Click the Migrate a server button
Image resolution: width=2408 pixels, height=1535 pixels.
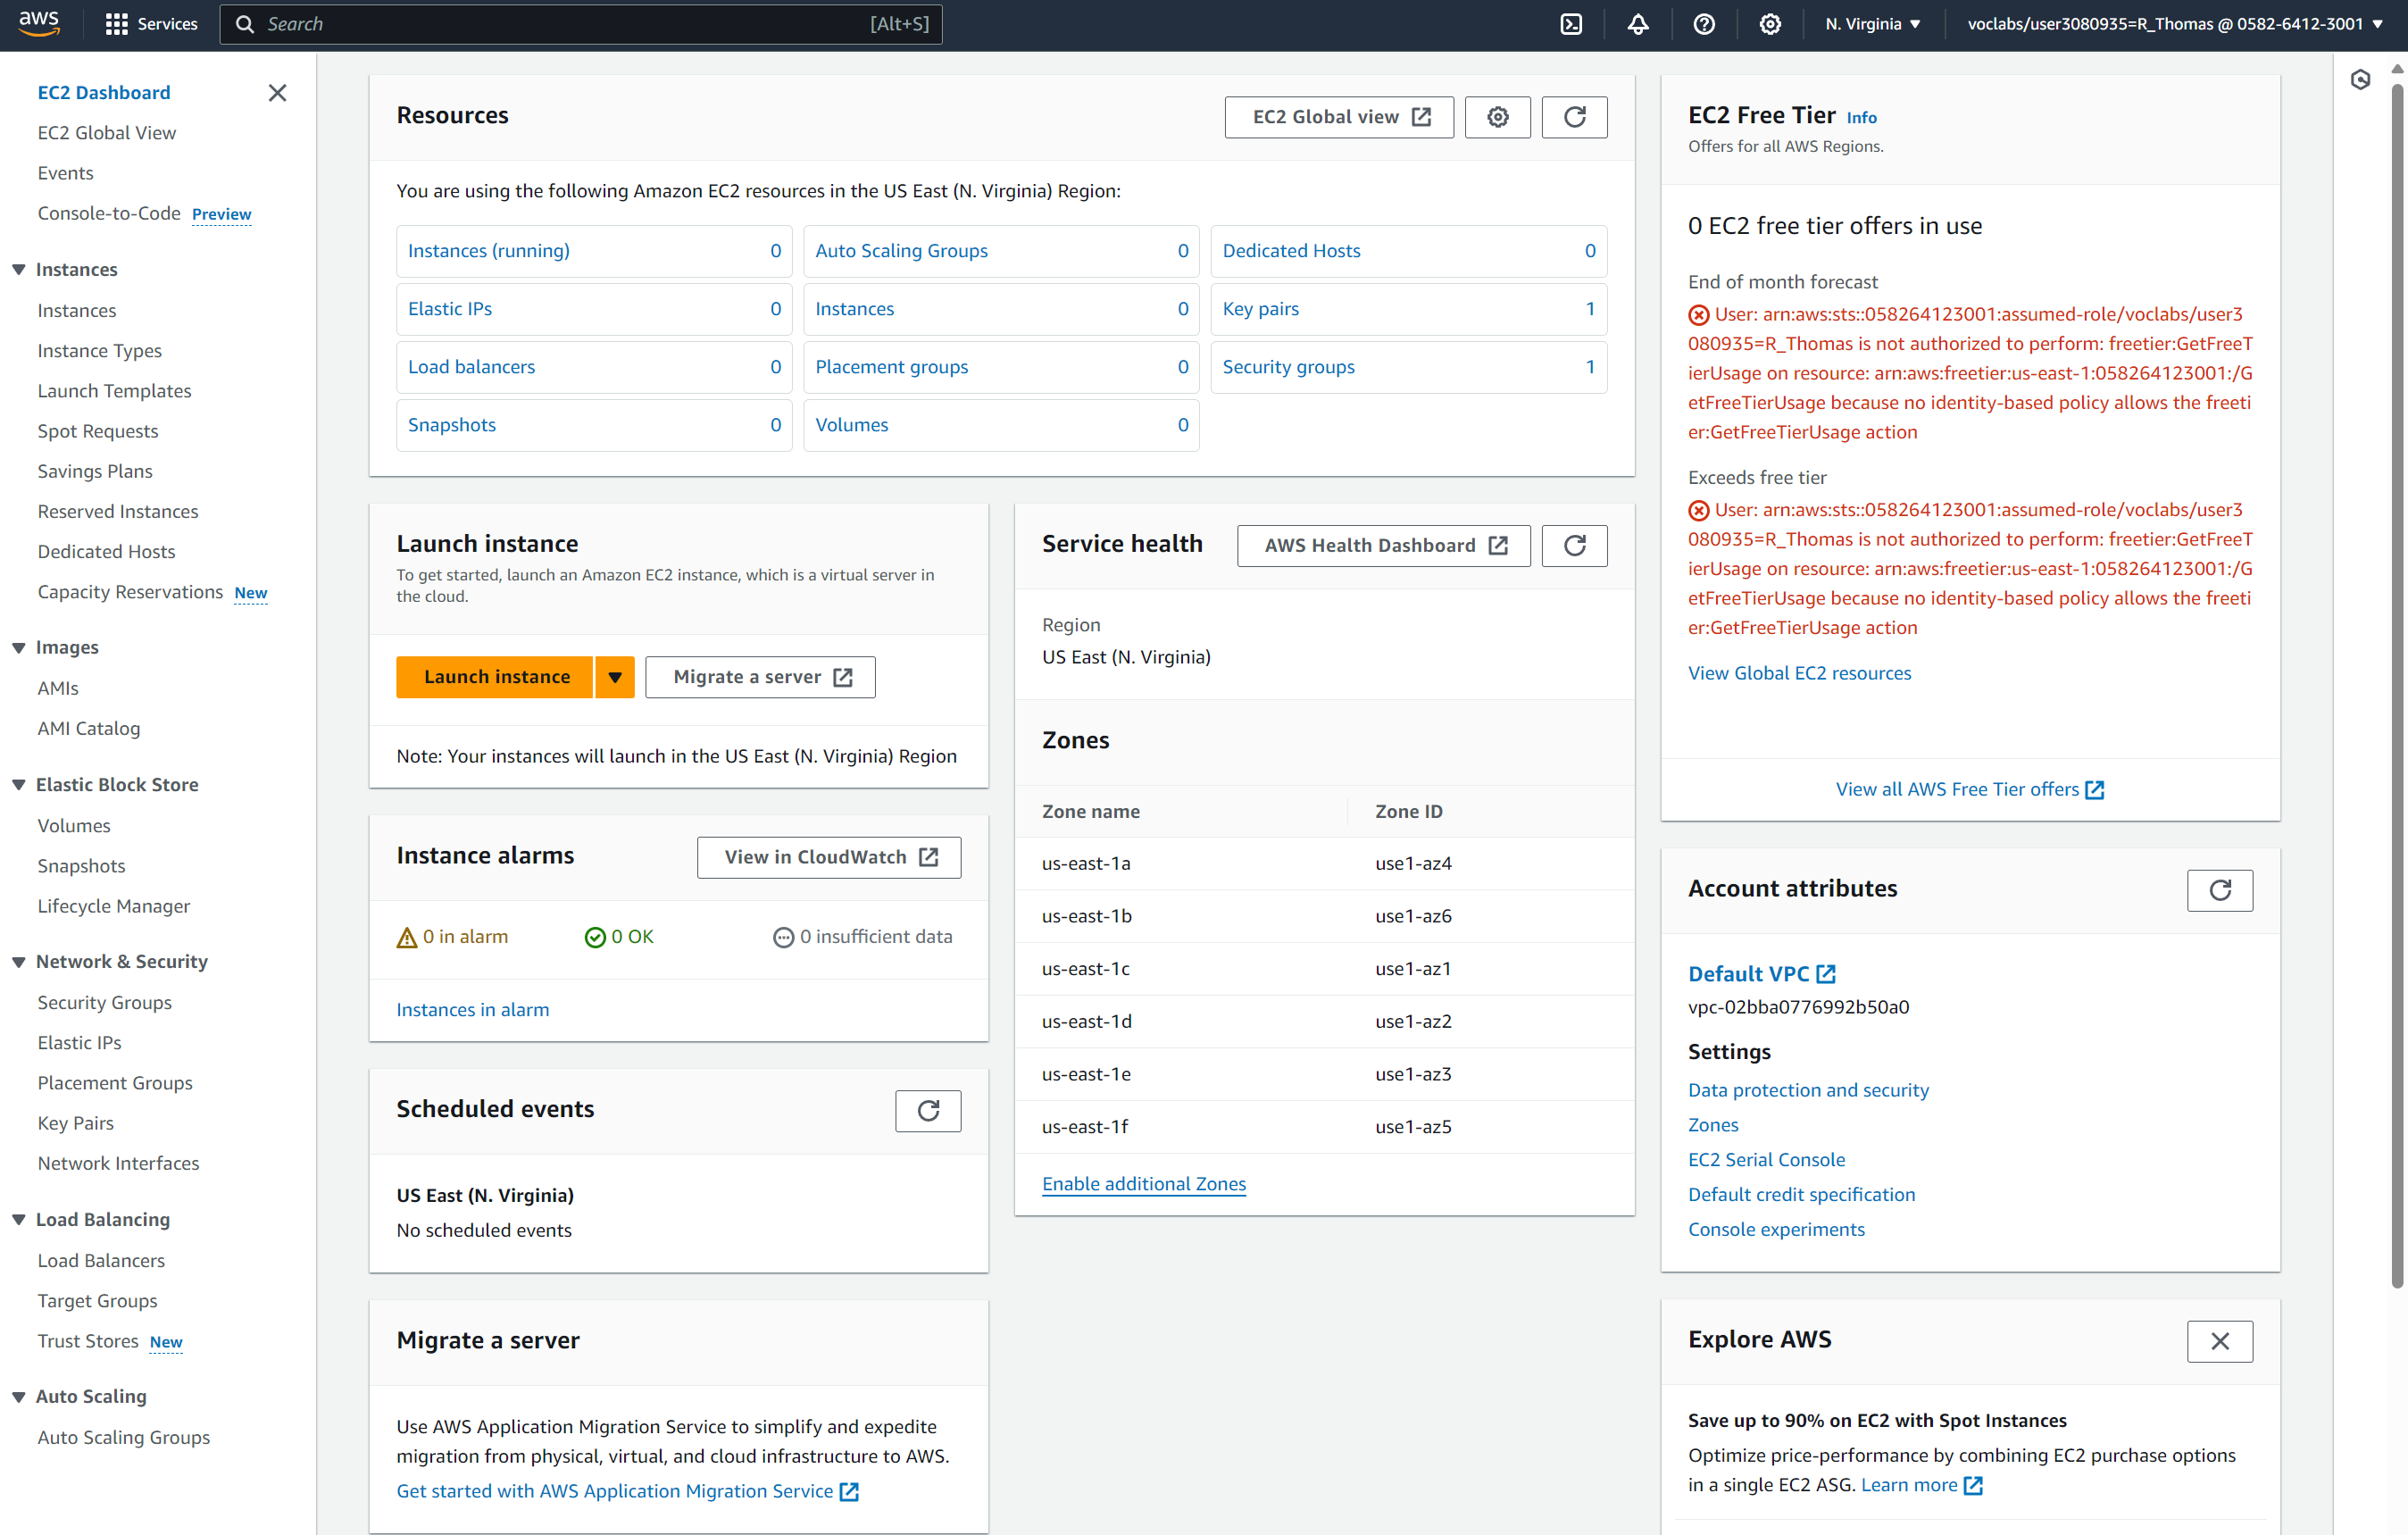point(760,677)
